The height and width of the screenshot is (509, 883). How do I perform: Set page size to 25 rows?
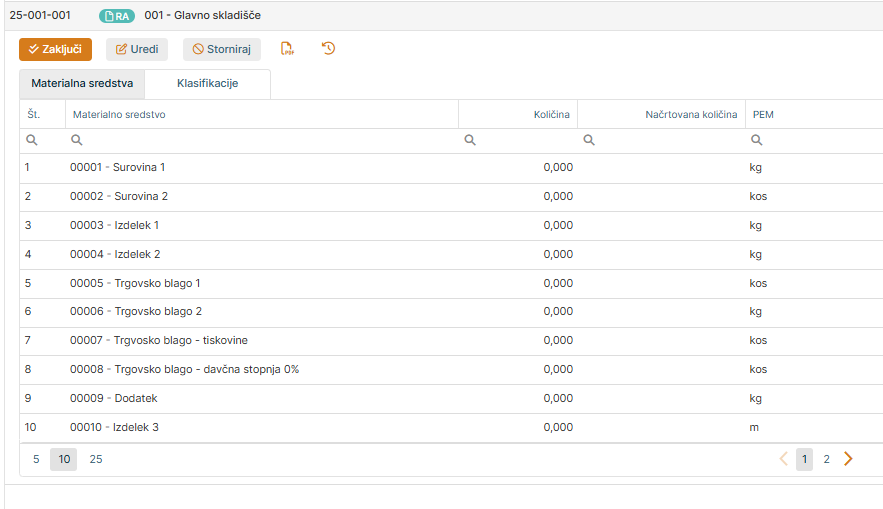96,459
